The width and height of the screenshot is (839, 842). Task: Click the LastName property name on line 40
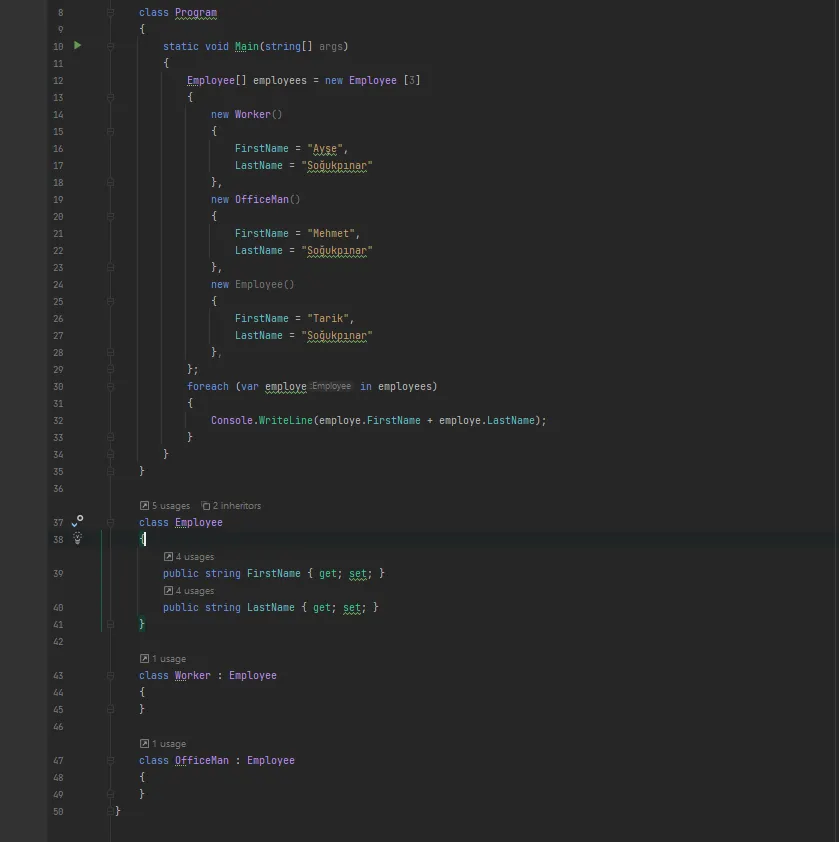tap(271, 607)
